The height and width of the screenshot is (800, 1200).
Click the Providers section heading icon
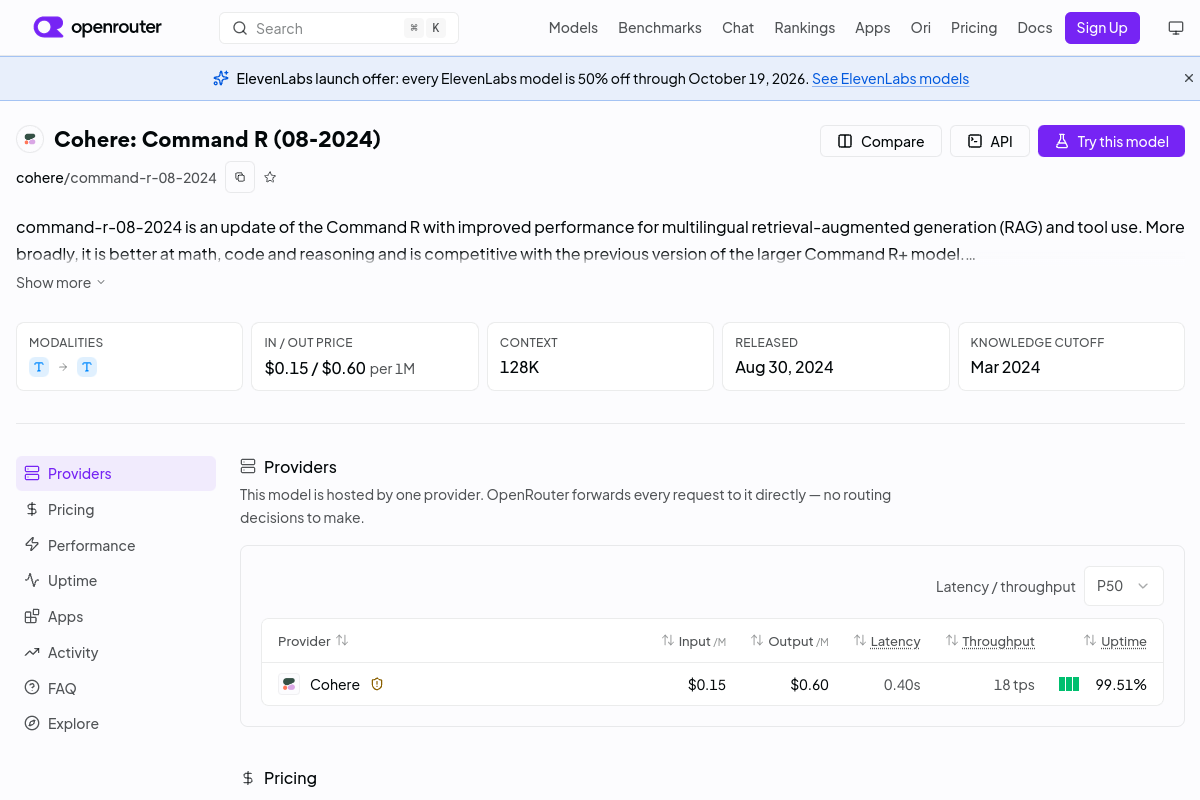(x=248, y=467)
